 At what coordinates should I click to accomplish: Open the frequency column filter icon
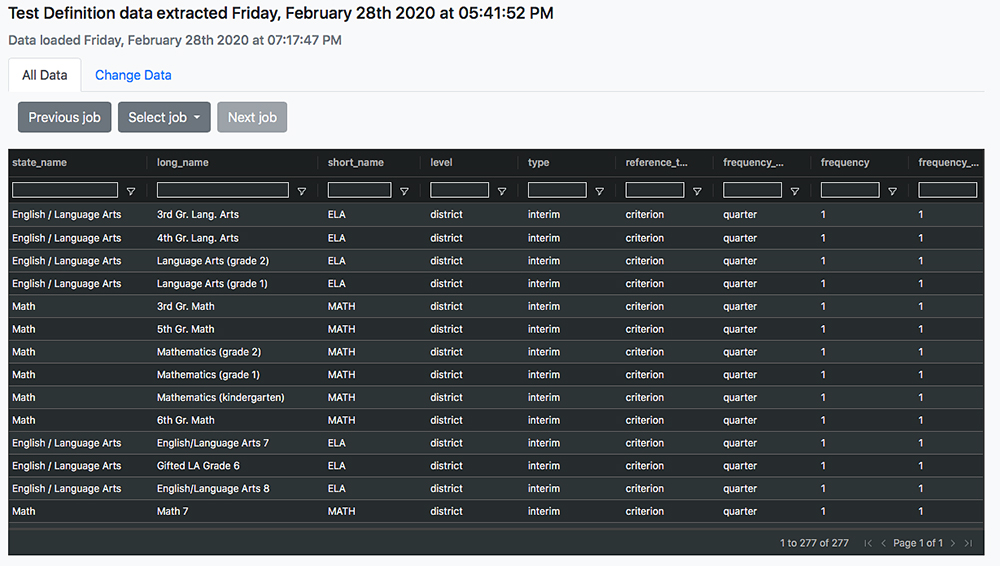coord(892,191)
